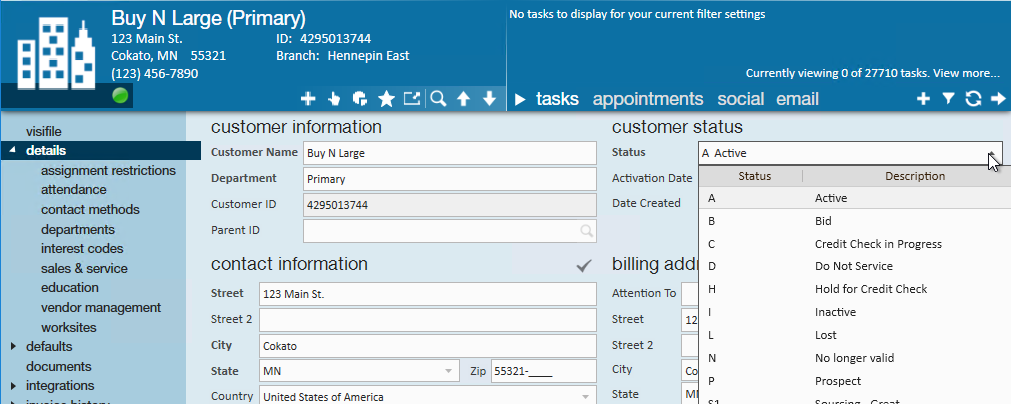Click the View more tasks link
Viewport: 1011px width, 404px height.
coord(966,73)
